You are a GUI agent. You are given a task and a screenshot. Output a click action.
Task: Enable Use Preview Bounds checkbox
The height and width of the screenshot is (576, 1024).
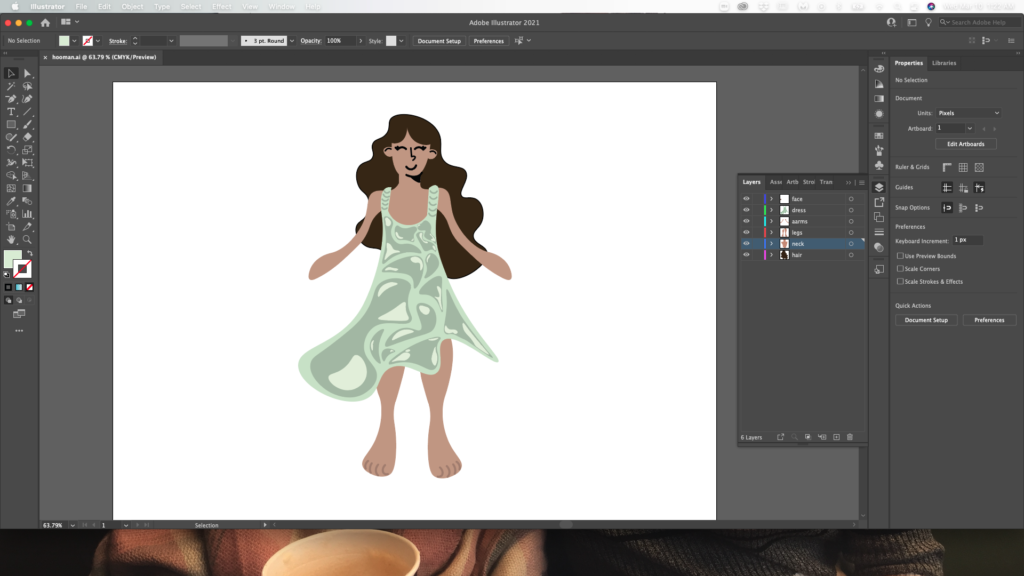[900, 256]
